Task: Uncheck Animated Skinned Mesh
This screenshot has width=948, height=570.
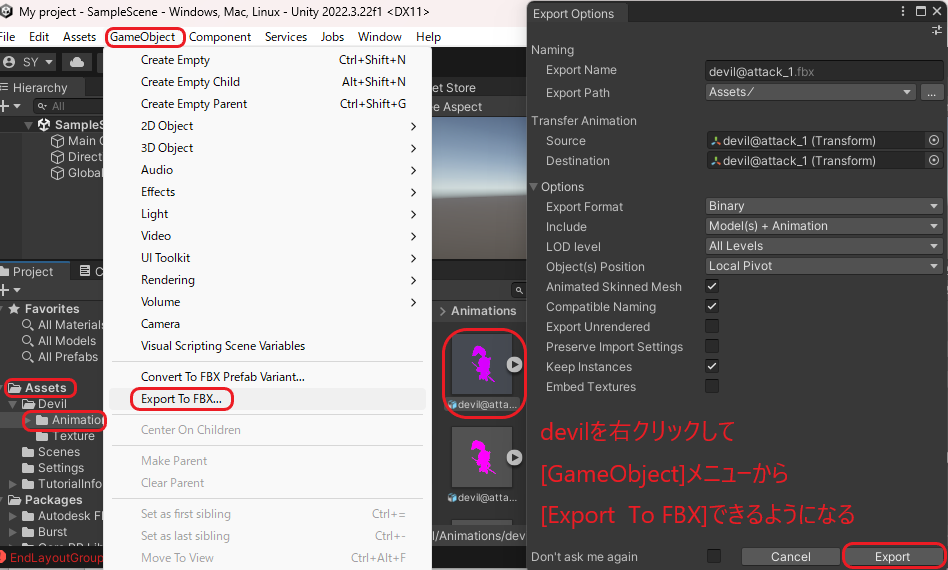Action: [x=712, y=287]
